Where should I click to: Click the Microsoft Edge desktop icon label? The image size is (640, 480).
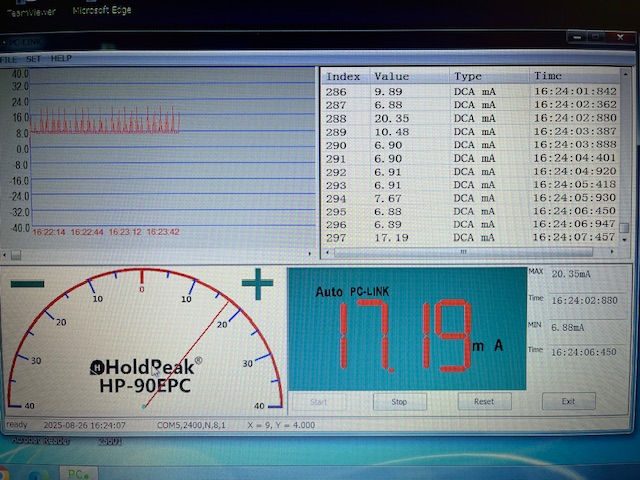tap(102, 10)
